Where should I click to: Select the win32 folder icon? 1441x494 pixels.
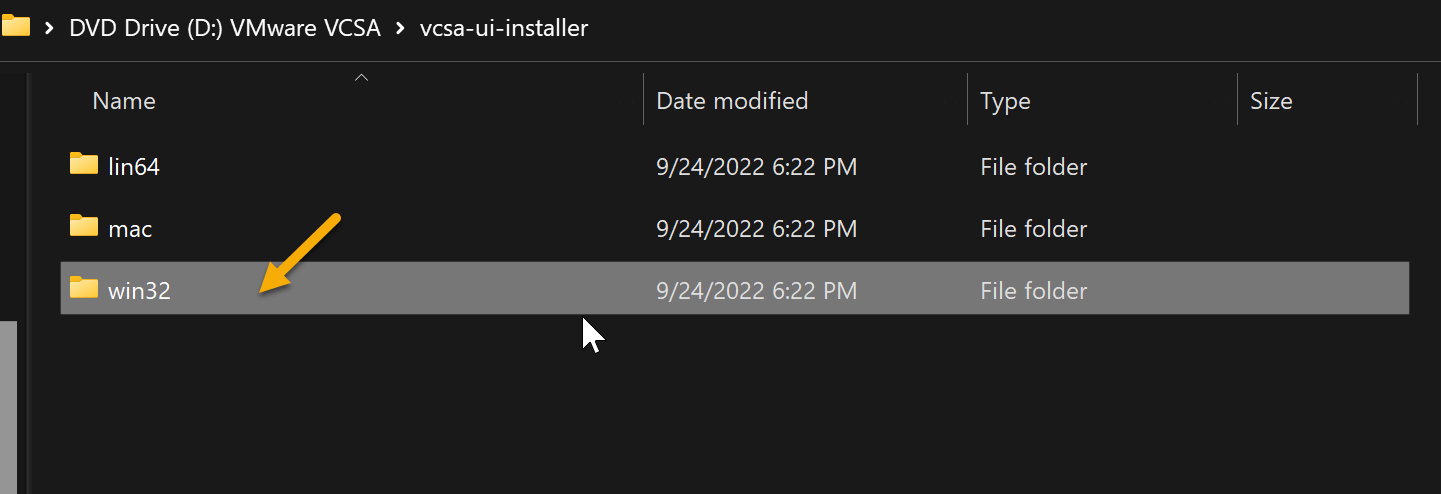coord(84,289)
